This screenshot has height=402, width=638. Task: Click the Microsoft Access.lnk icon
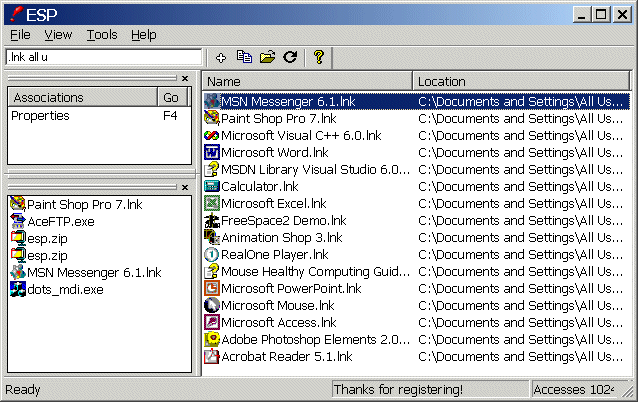pyautogui.click(x=212, y=322)
